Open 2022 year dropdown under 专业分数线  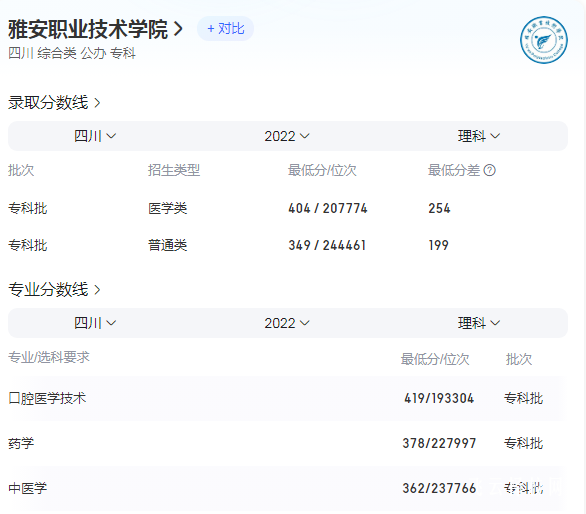[x=287, y=323]
